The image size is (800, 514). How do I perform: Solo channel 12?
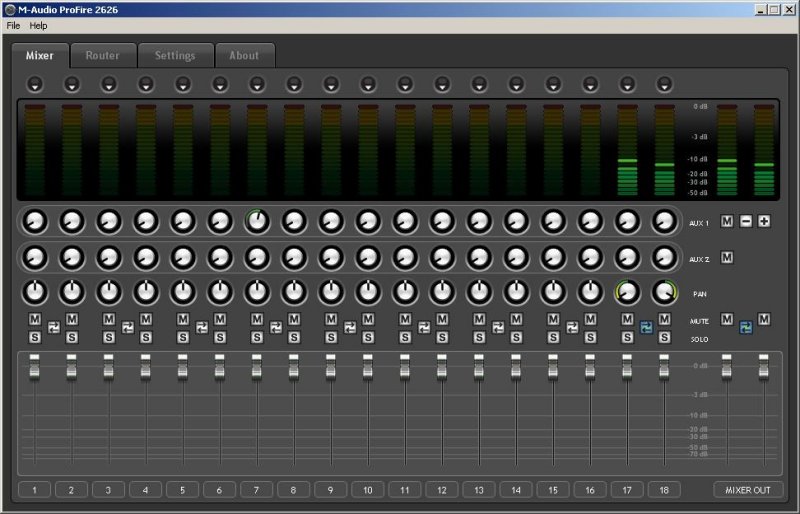point(442,337)
